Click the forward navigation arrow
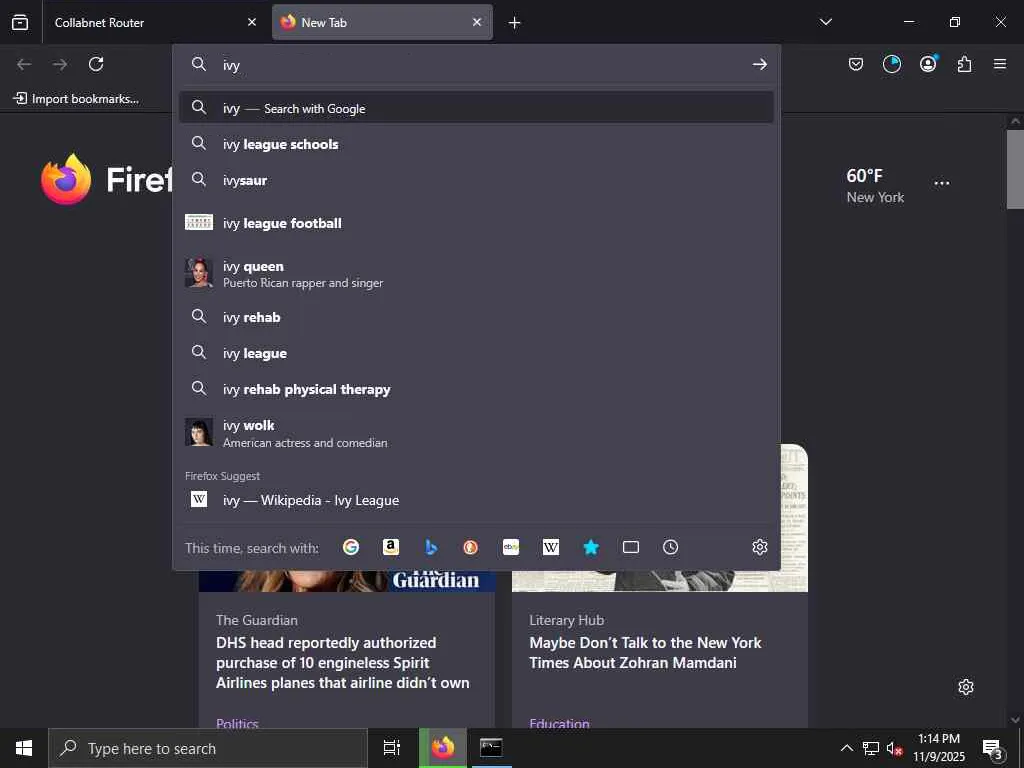This screenshot has height=768, width=1024. (x=60, y=64)
